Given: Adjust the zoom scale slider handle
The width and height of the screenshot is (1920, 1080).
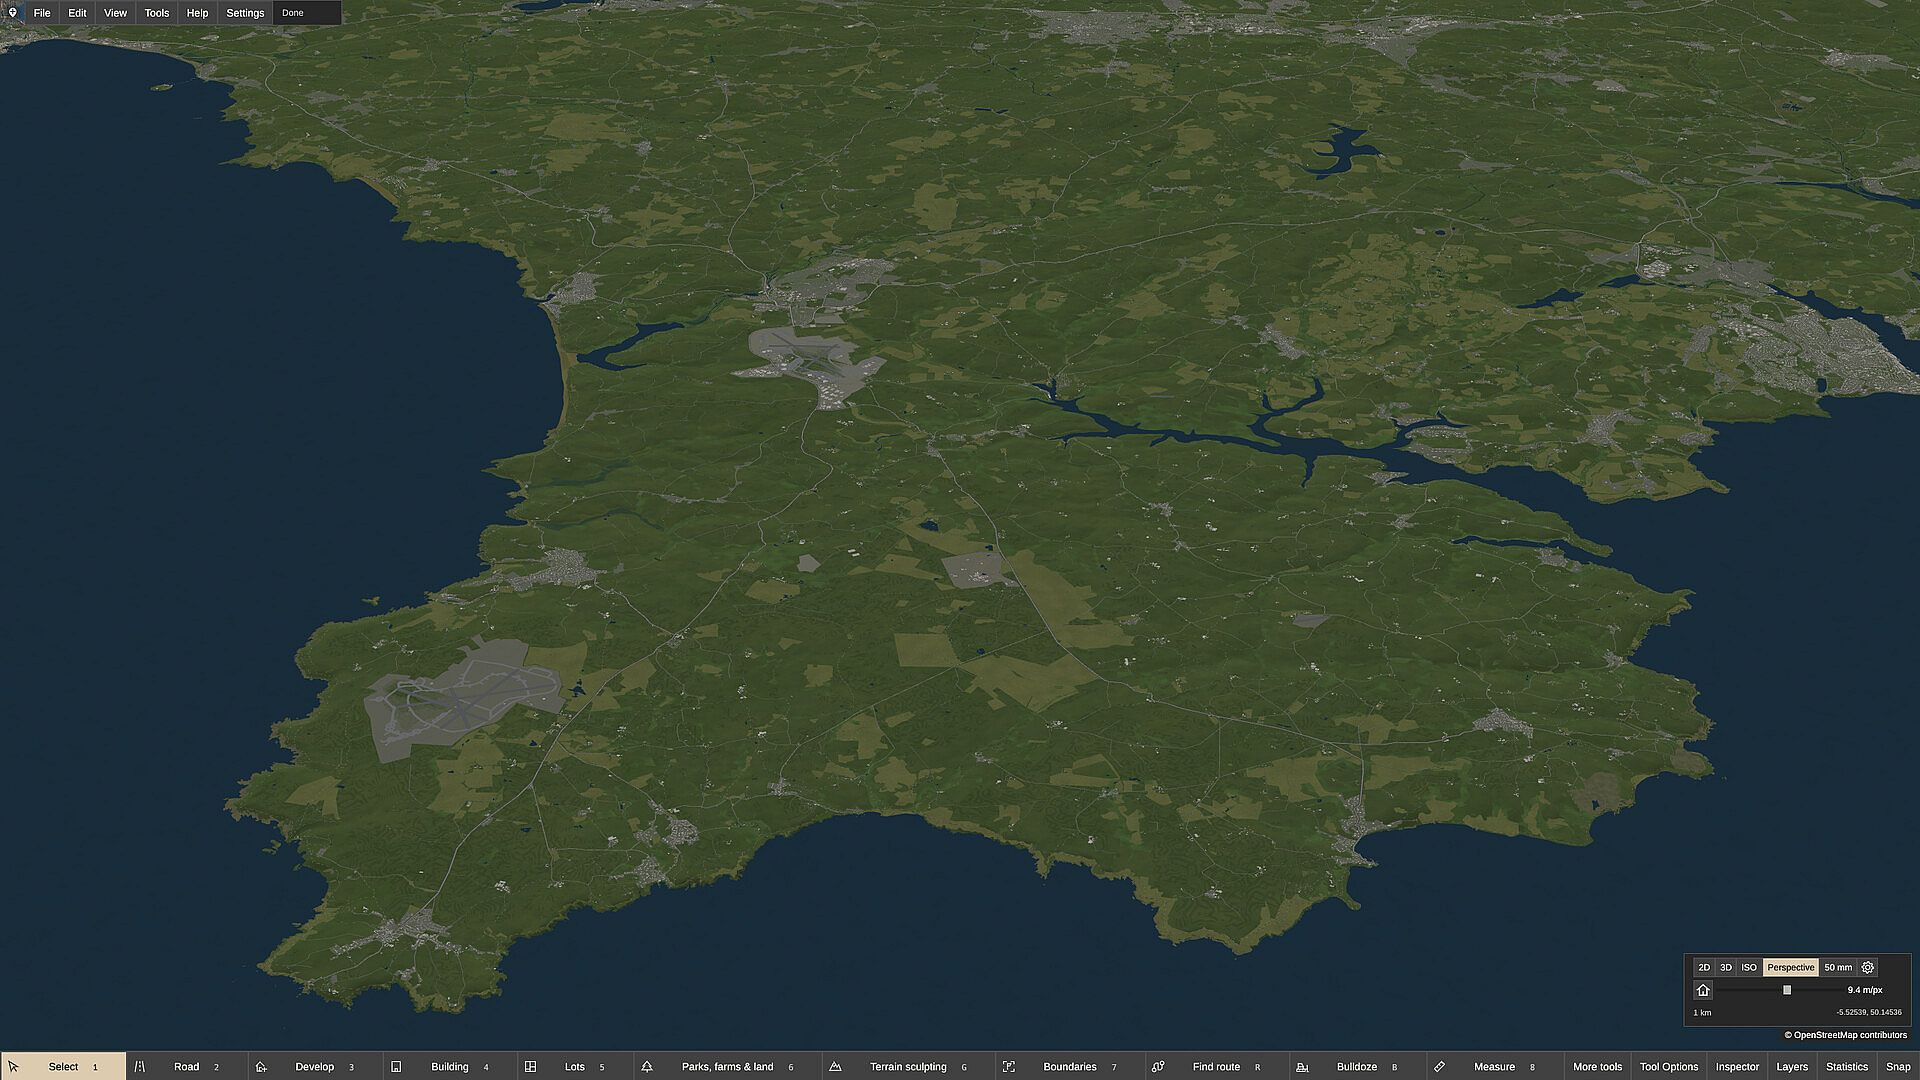Looking at the screenshot, I should (x=1787, y=990).
